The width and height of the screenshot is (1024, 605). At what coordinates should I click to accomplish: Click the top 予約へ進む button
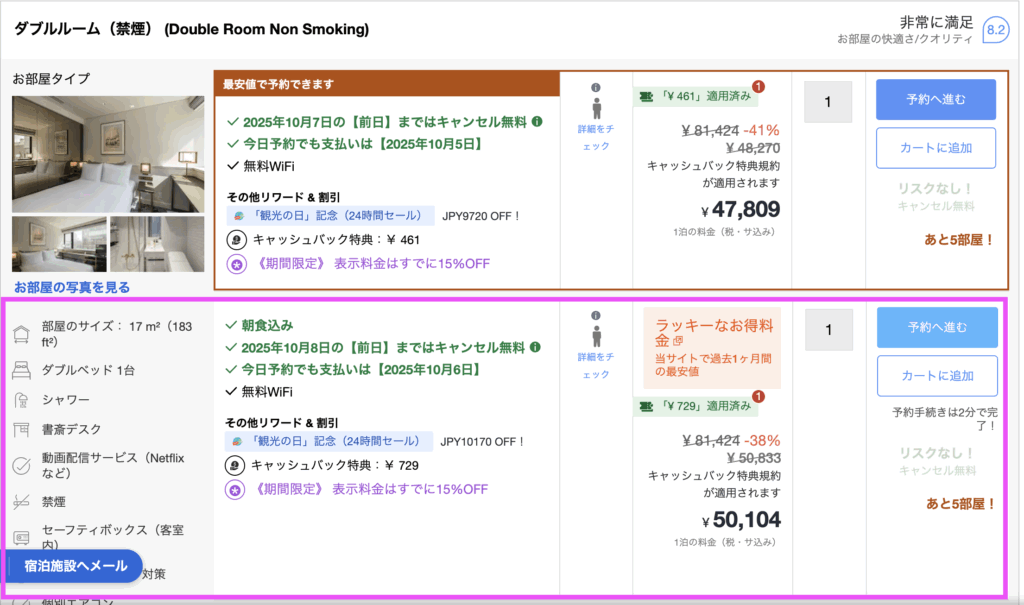tap(935, 100)
